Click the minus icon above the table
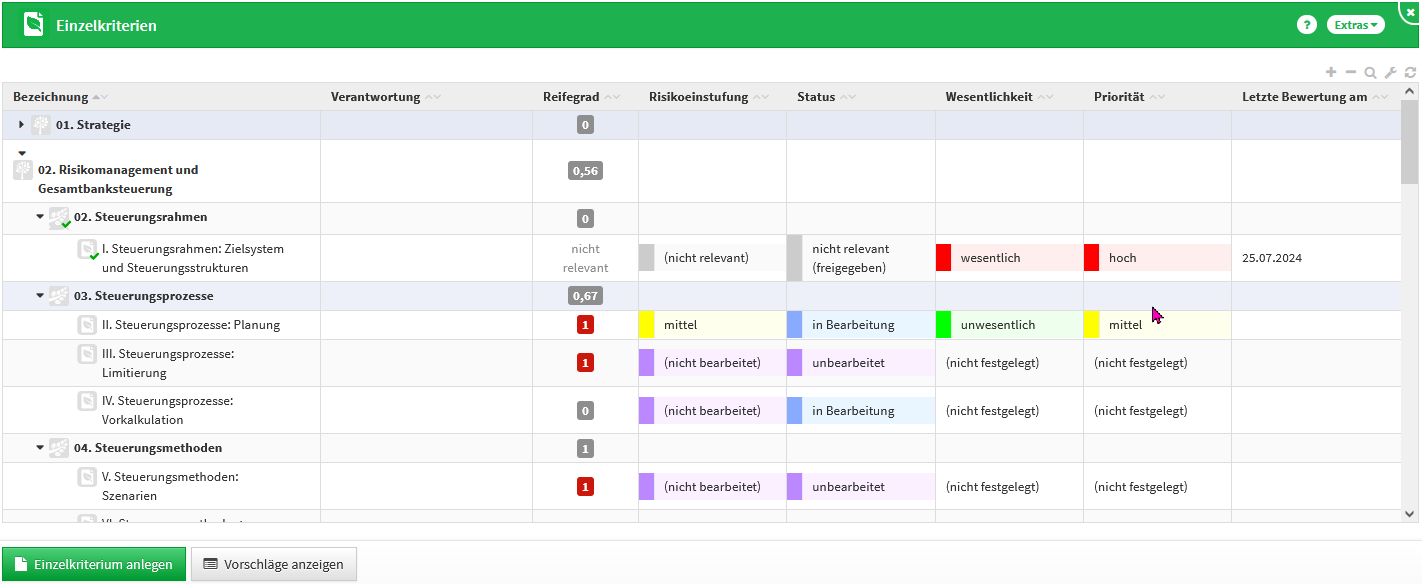1422x584 pixels. coord(1350,72)
